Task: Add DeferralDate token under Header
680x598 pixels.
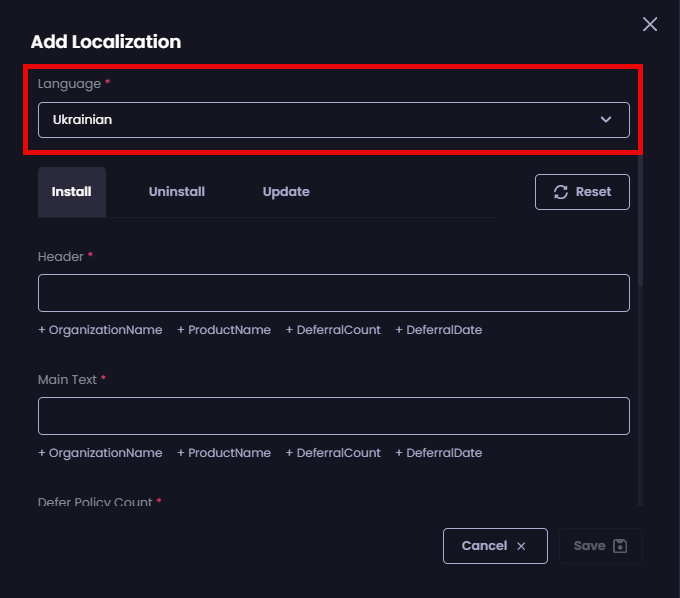Action: pyautogui.click(x=439, y=330)
